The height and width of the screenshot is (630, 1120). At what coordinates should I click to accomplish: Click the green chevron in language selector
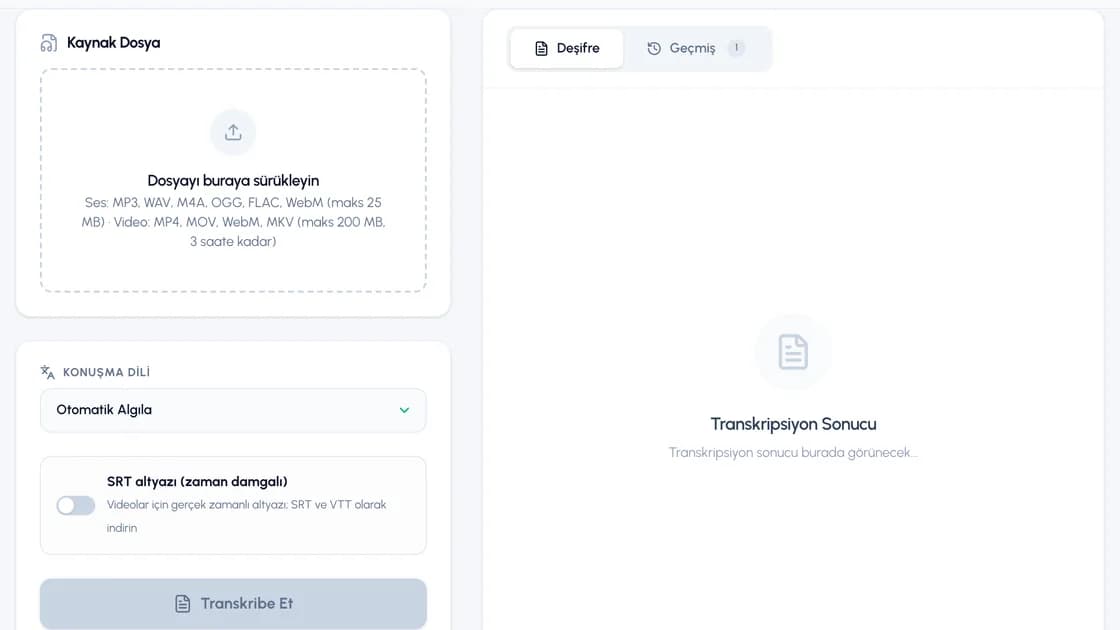coord(404,410)
